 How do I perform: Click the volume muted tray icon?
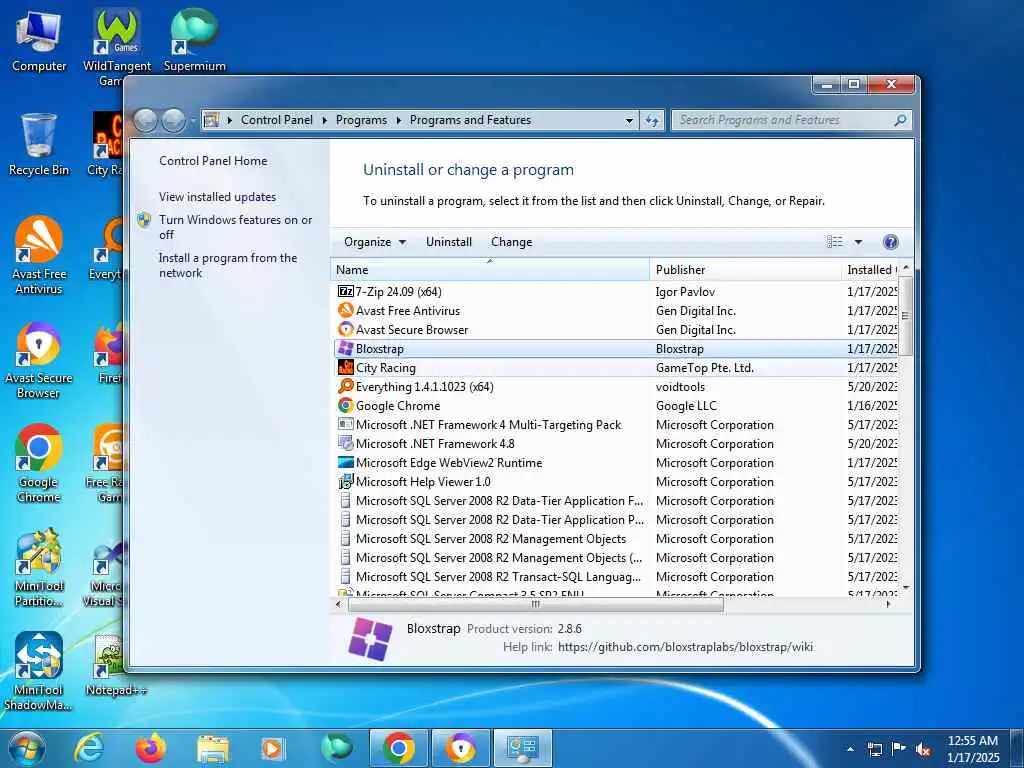pos(923,750)
